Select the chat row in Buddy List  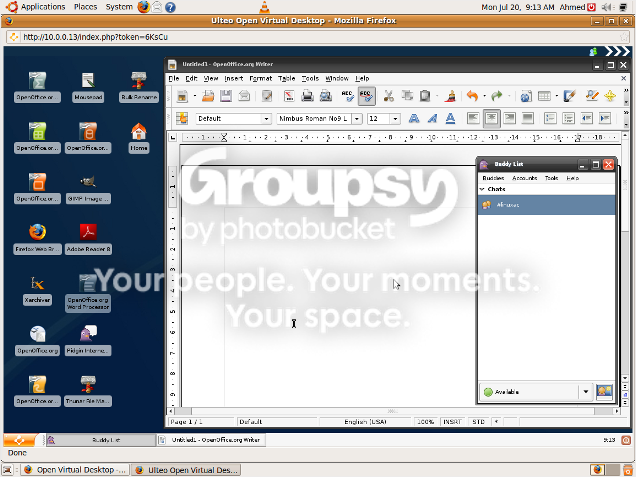pos(546,205)
